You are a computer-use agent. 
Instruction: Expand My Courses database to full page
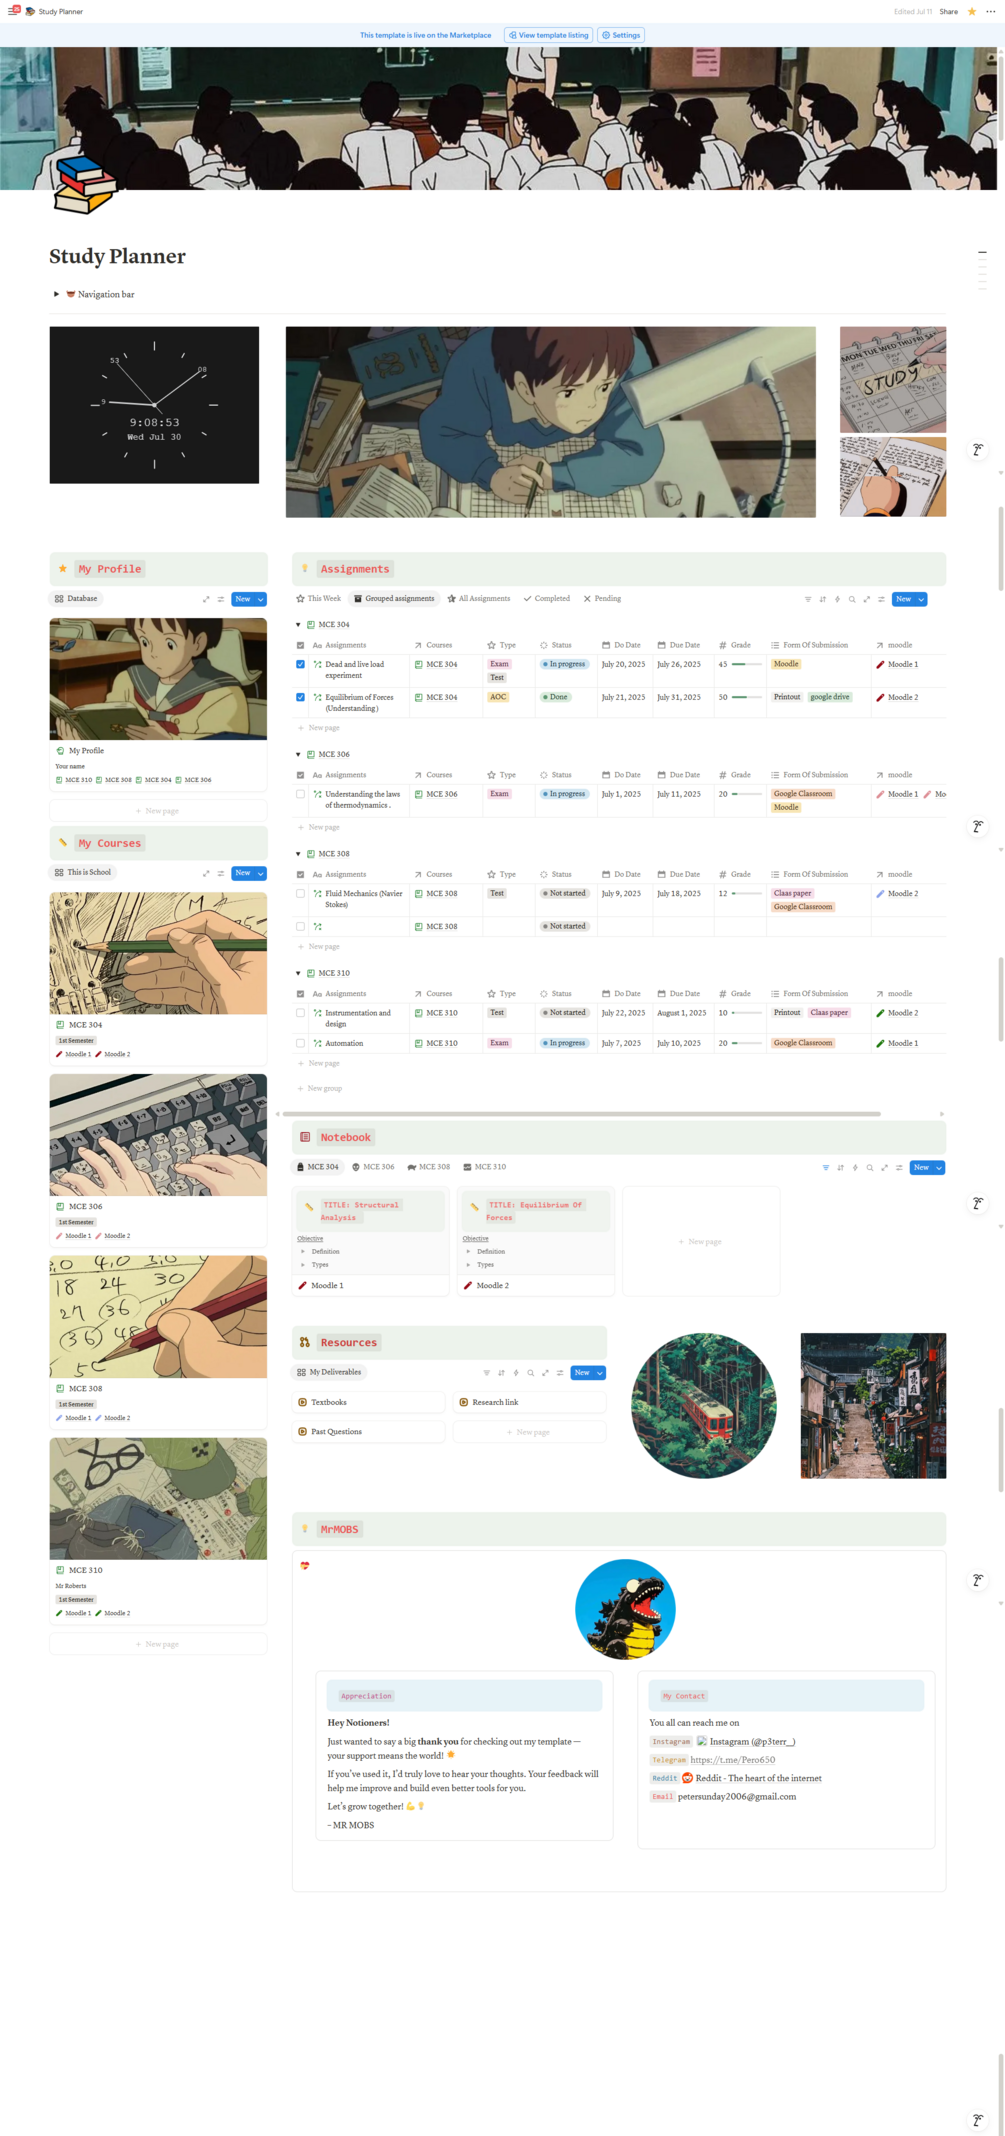point(206,873)
